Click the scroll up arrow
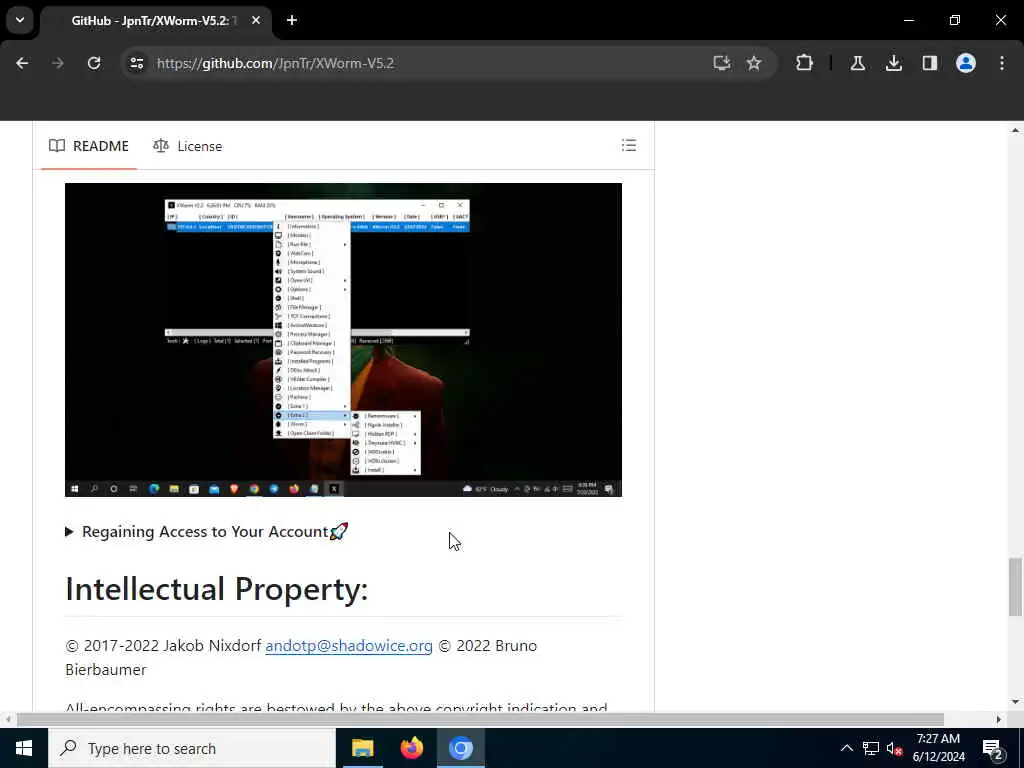The image size is (1024, 768). tap(1015, 131)
